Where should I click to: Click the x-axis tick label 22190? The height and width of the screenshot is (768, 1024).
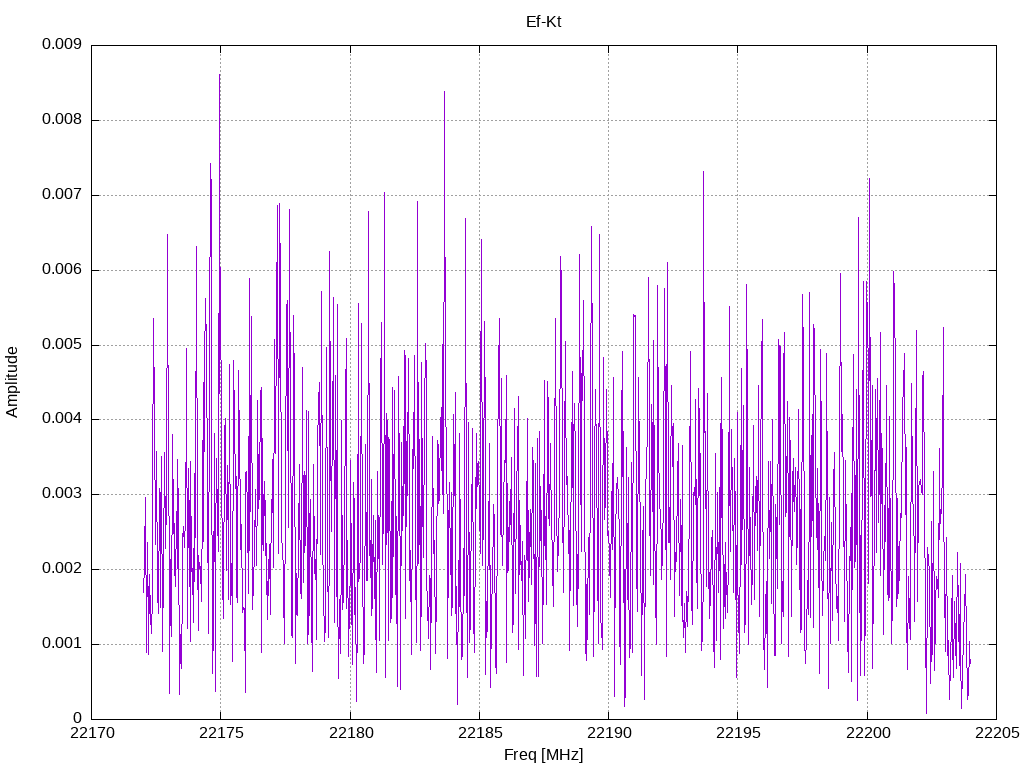coord(609,733)
